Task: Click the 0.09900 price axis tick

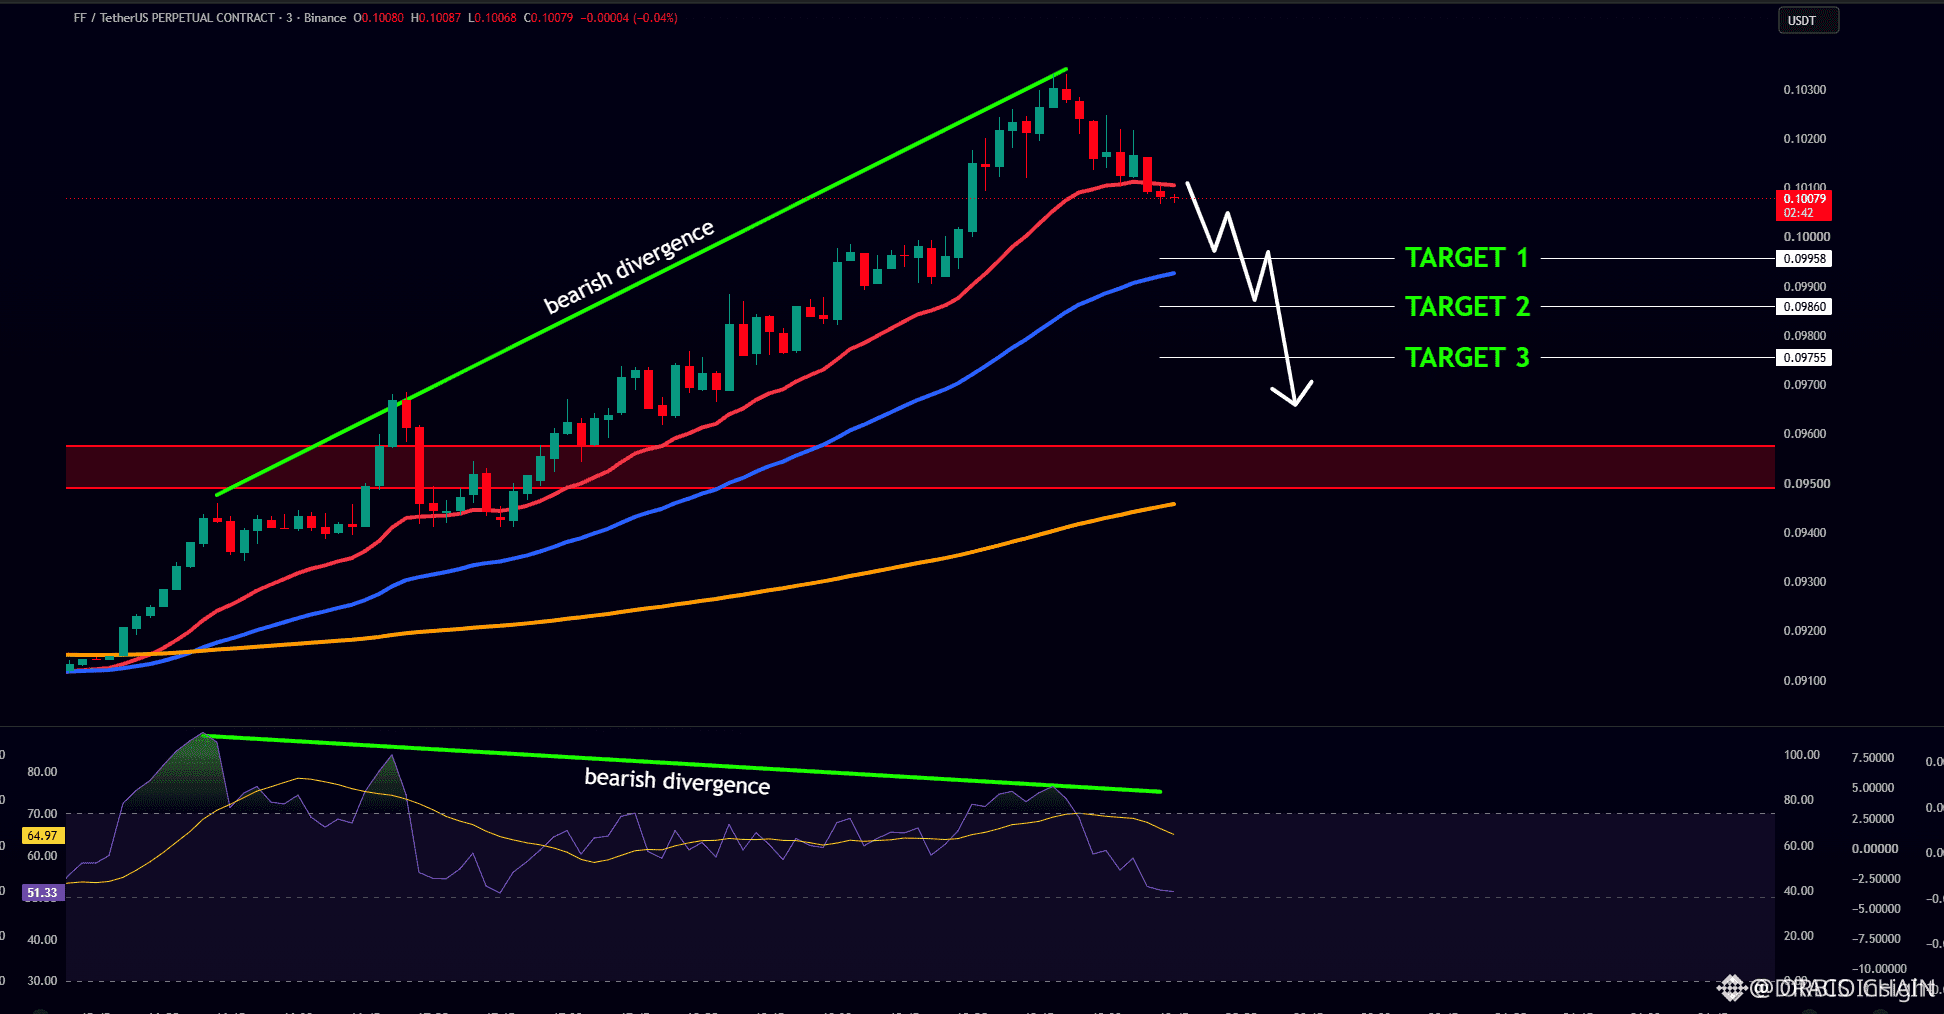Action: [1805, 287]
